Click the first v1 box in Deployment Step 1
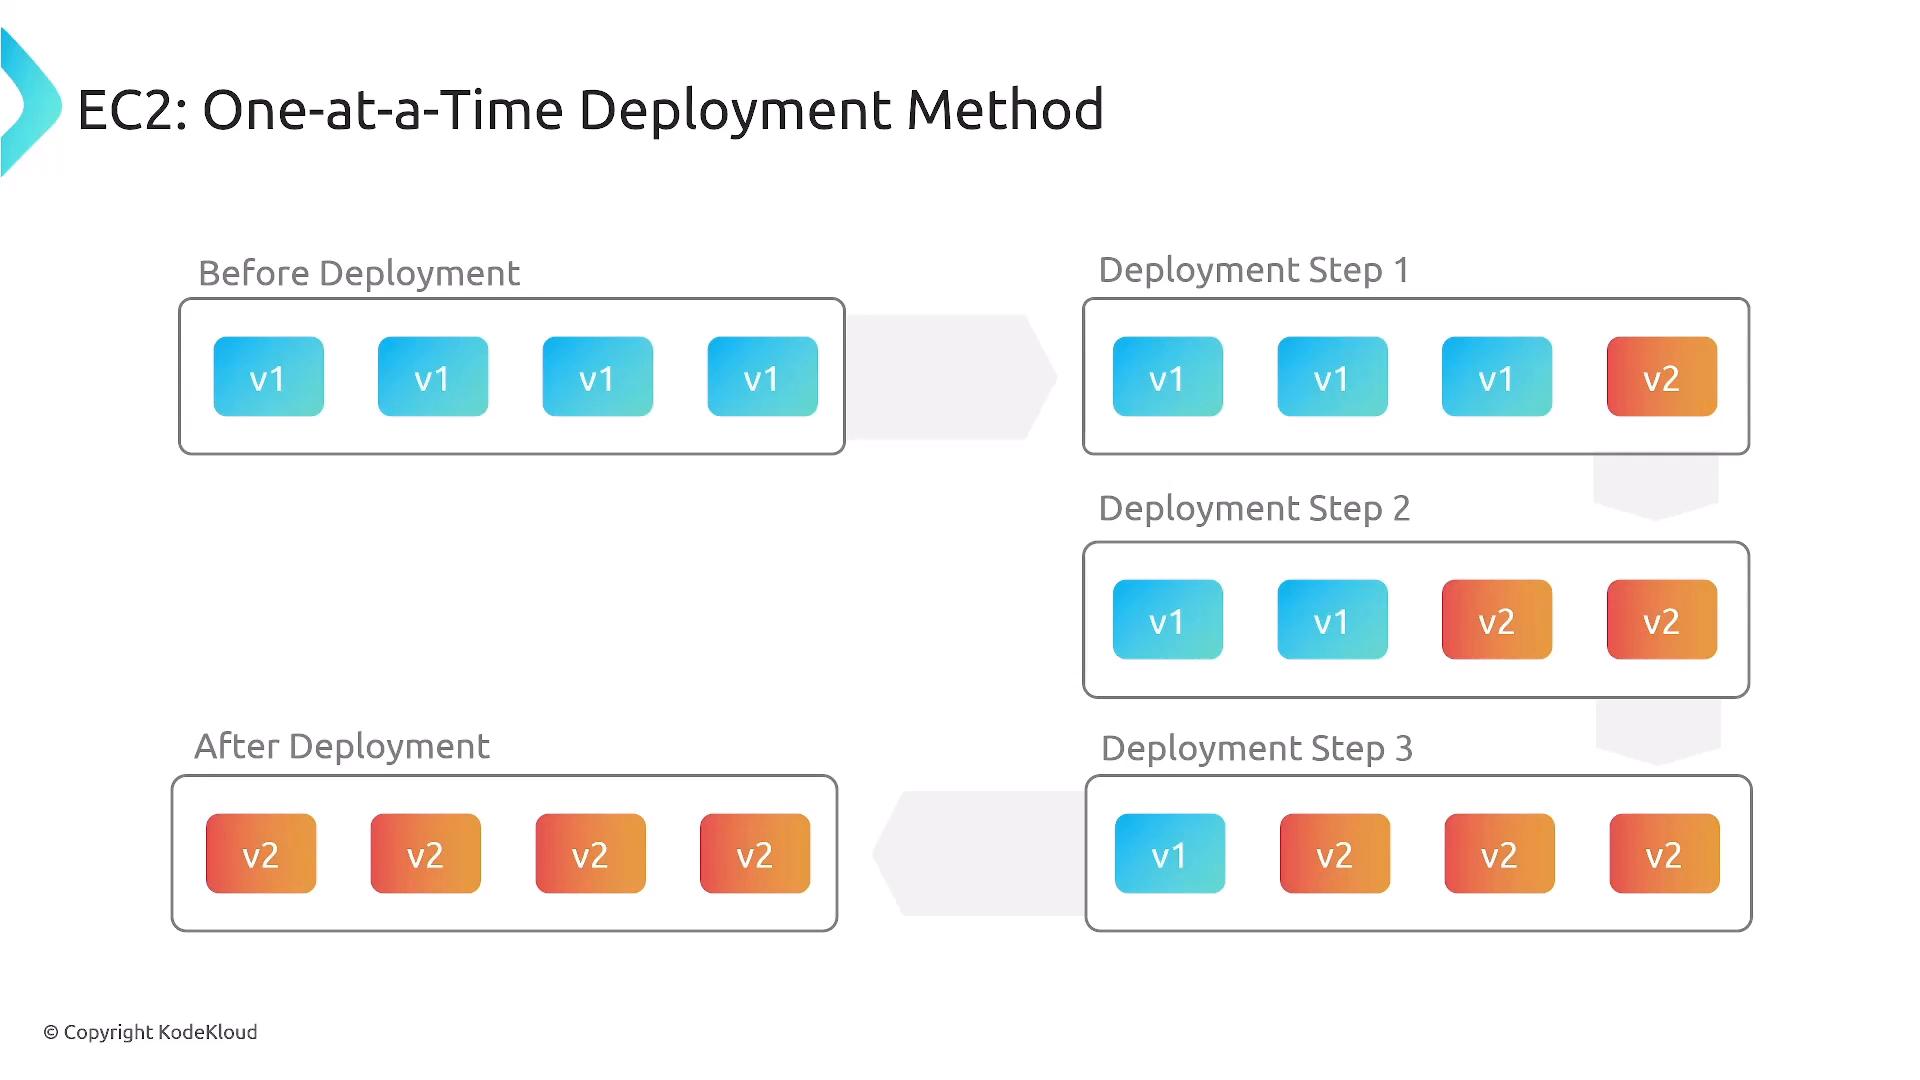The image size is (1920, 1080). 1168,377
